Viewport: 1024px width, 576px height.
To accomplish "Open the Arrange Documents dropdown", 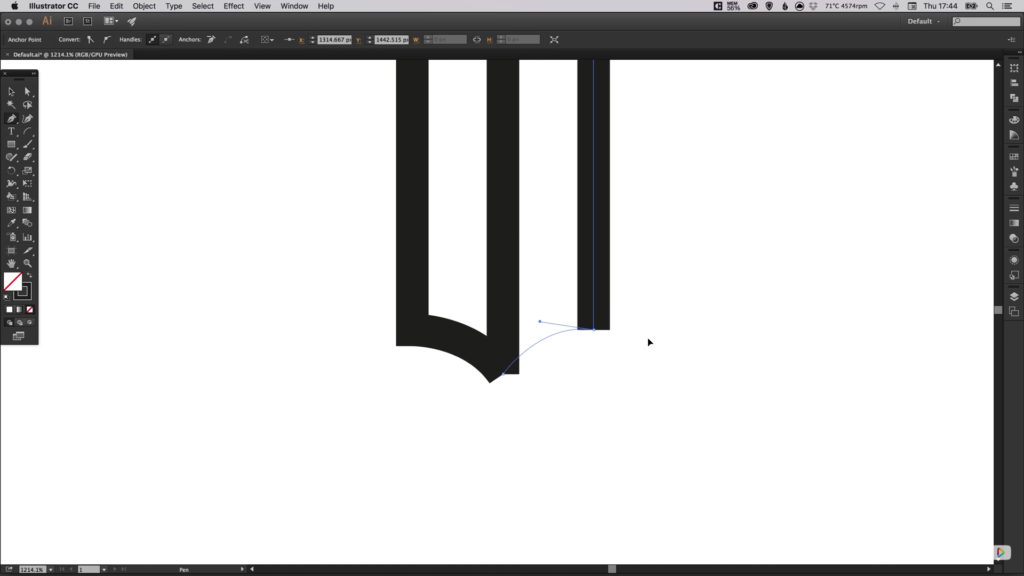I will pos(111,21).
